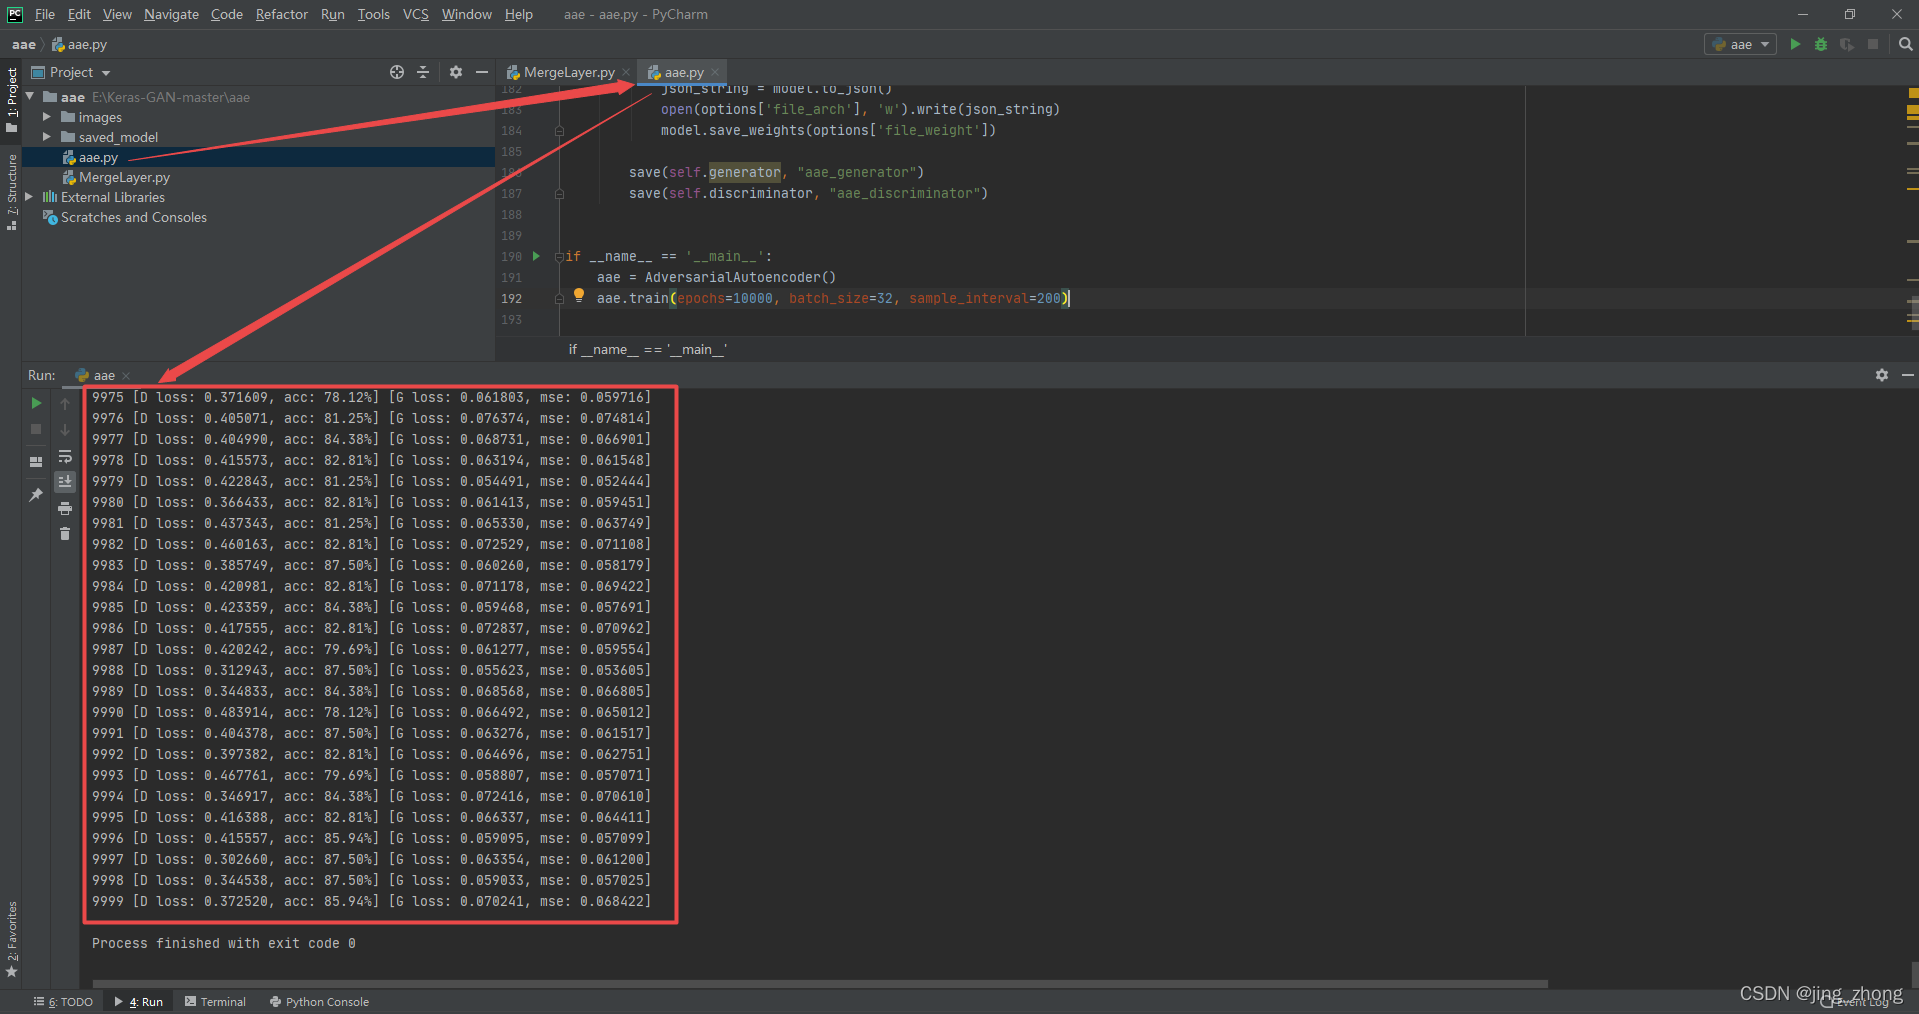Expand the images folder

point(47,117)
